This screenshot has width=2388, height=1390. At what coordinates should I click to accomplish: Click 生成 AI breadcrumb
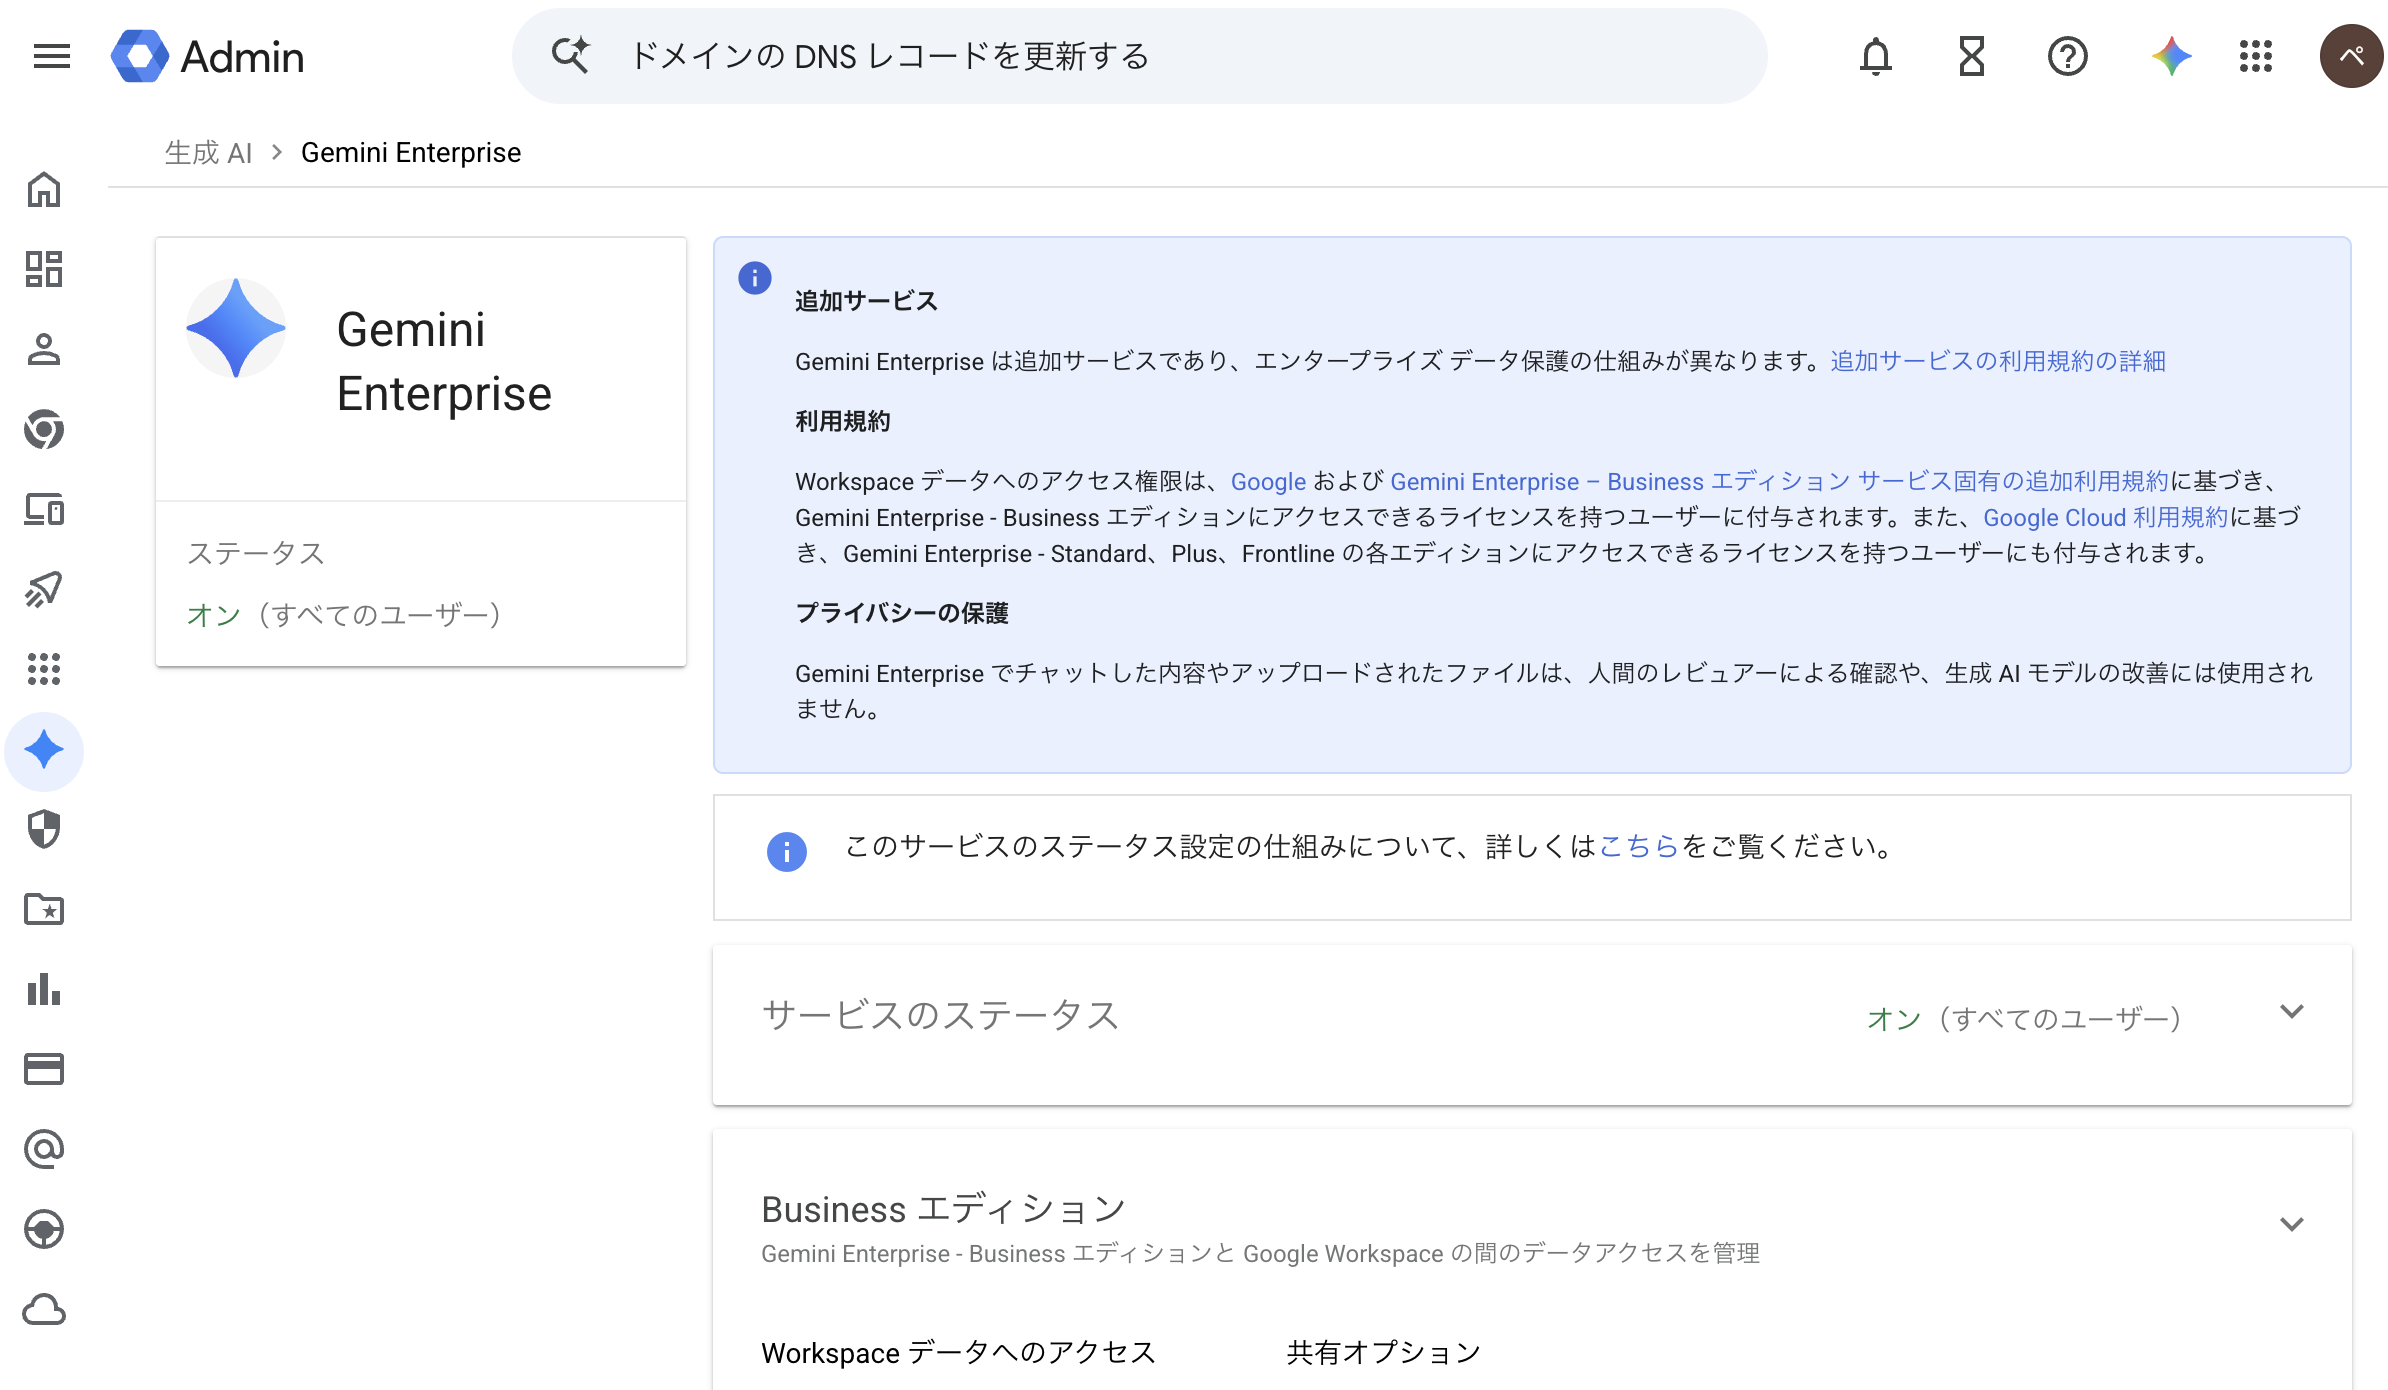(208, 153)
